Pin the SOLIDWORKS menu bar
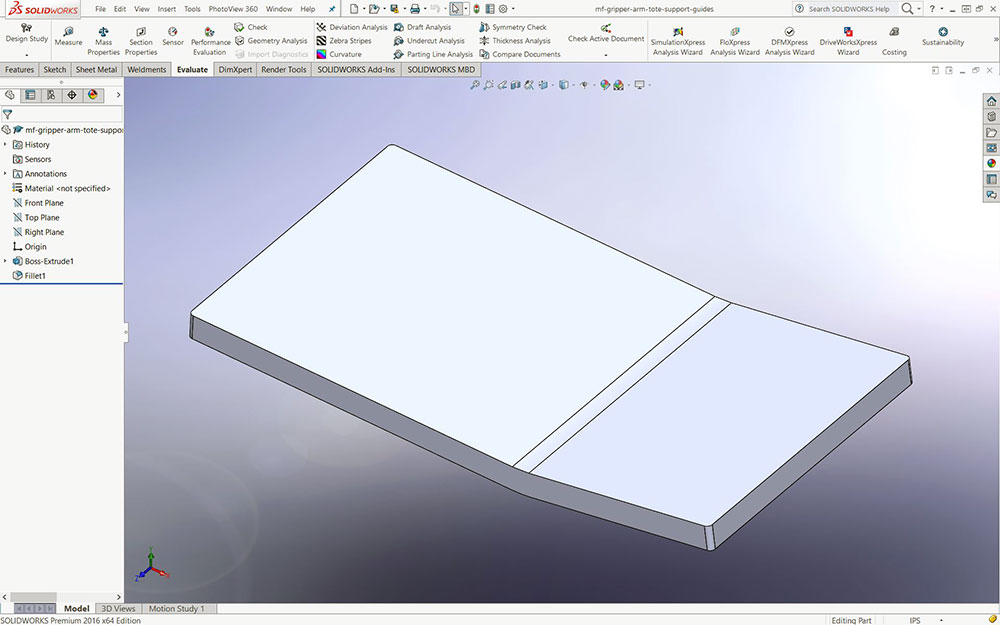The image size is (1000, 625). (x=332, y=9)
